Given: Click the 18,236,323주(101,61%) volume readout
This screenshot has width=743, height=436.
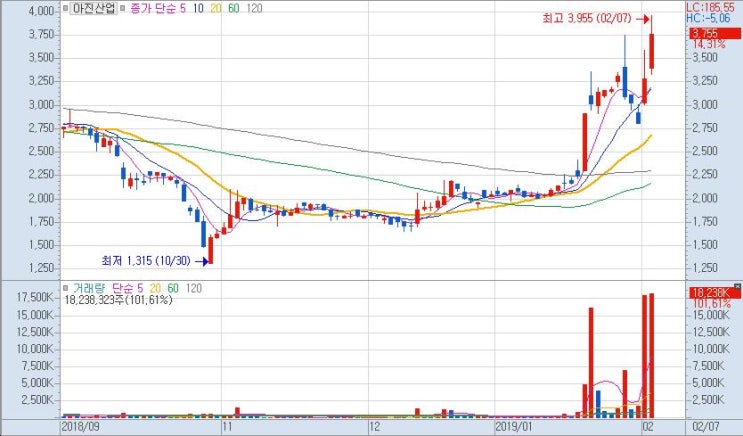Looking at the screenshot, I should point(118,300).
